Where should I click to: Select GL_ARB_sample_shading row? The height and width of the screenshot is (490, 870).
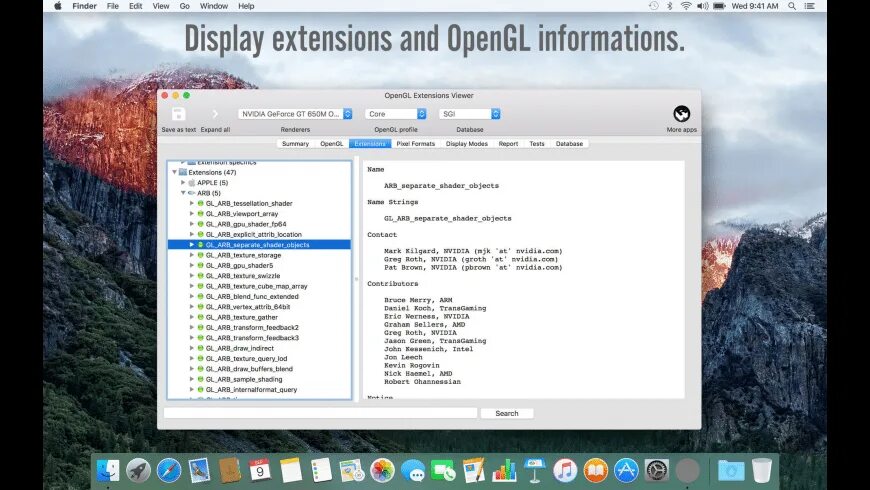pyautogui.click(x=260, y=380)
